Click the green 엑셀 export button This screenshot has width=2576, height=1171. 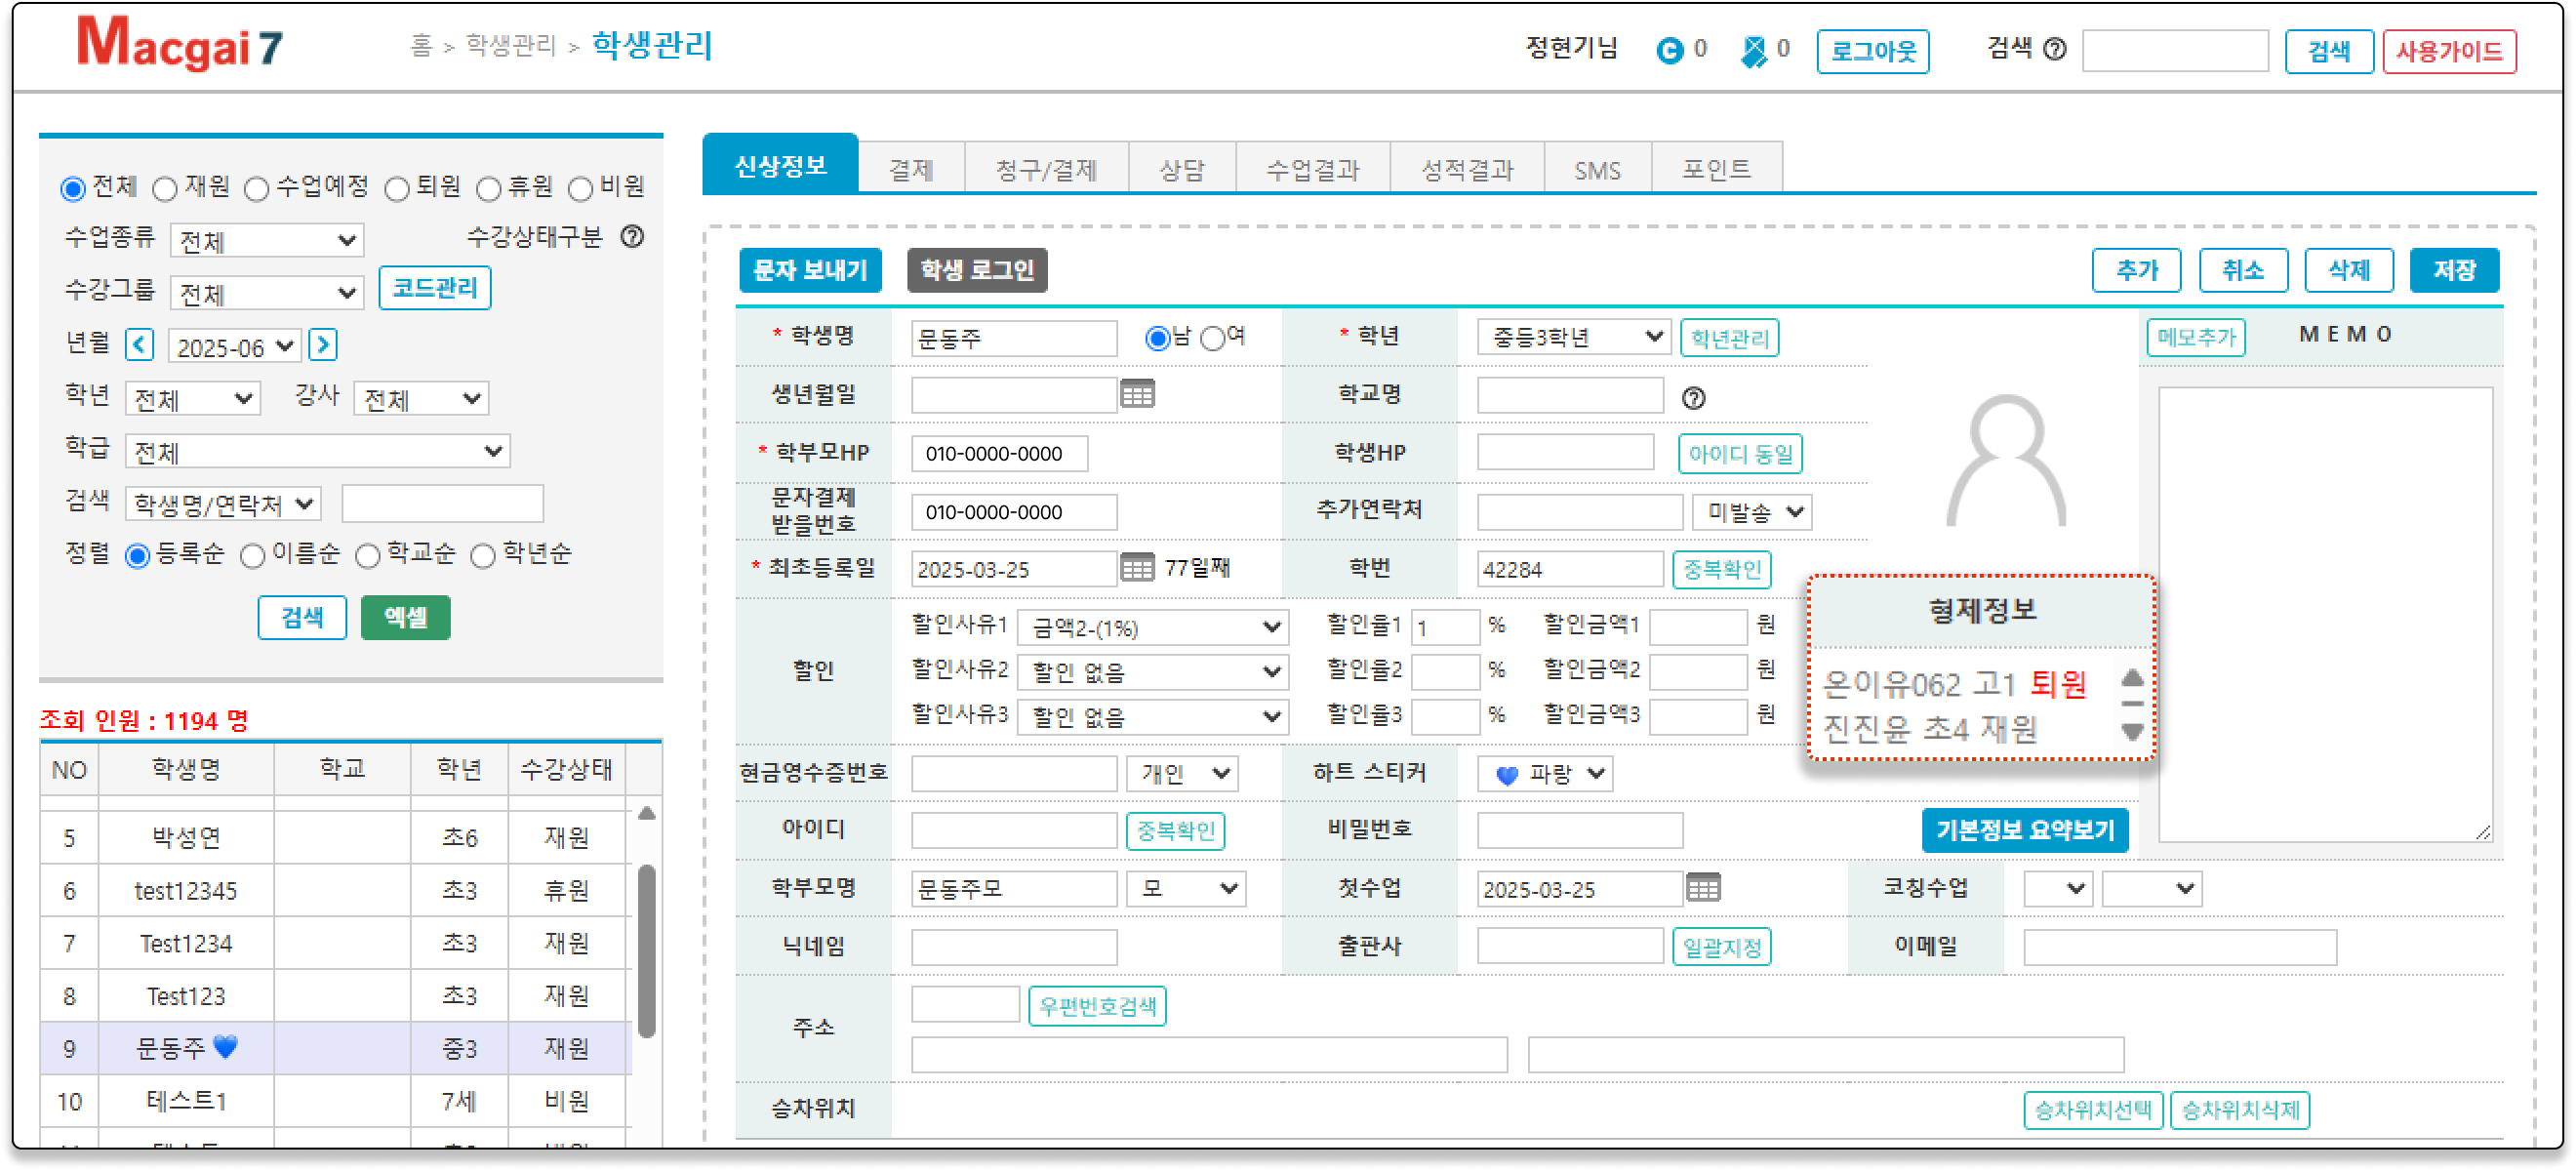click(x=405, y=617)
